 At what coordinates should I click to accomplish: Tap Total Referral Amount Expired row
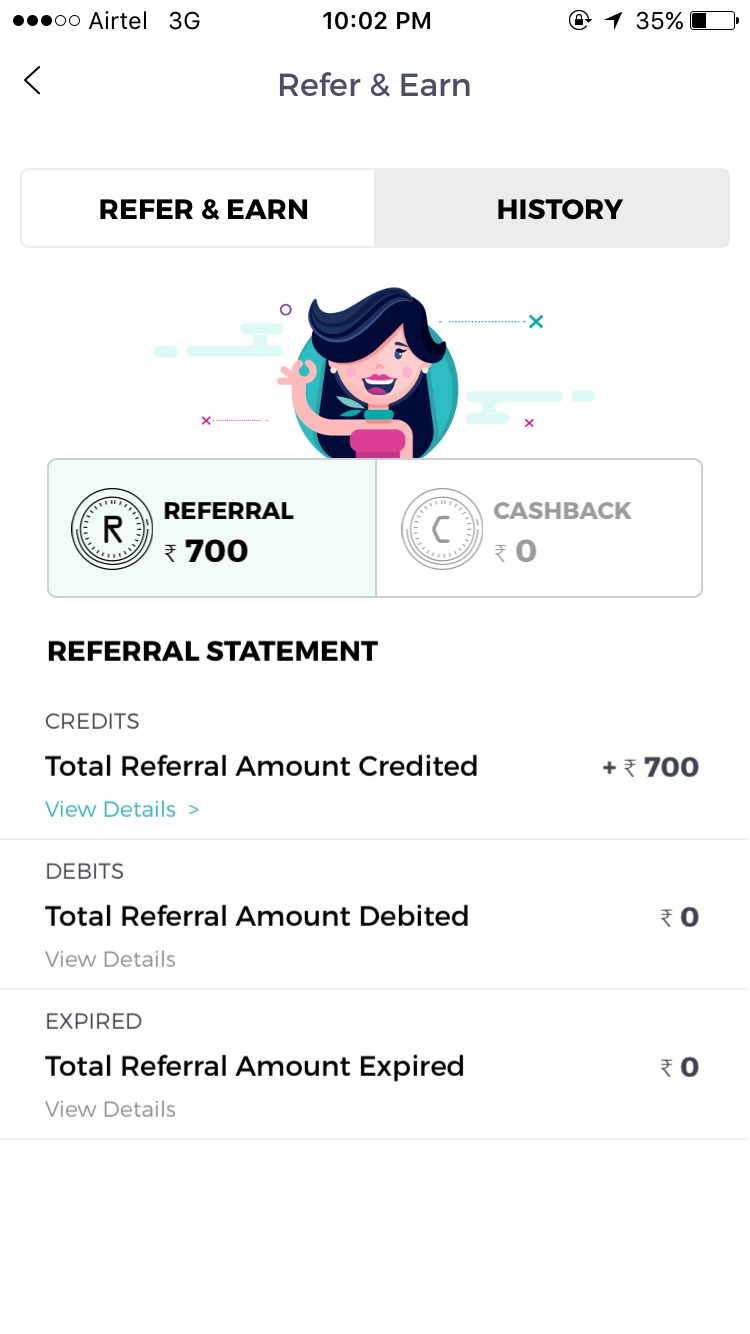click(255, 1066)
